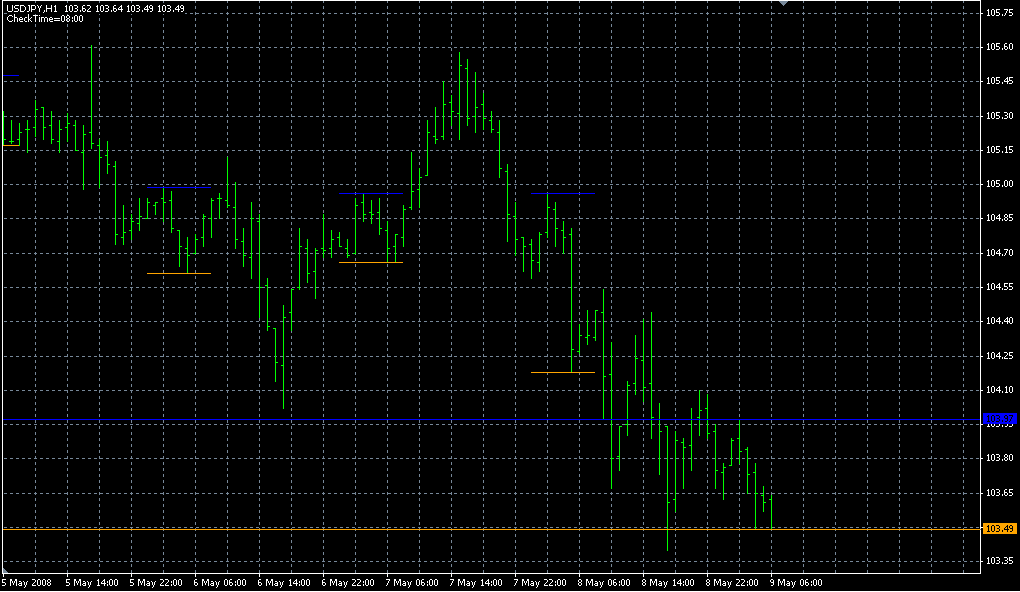This screenshot has width=1020, height=592.
Task: Click the '7 May 14:00' time label
Action: pos(476,583)
